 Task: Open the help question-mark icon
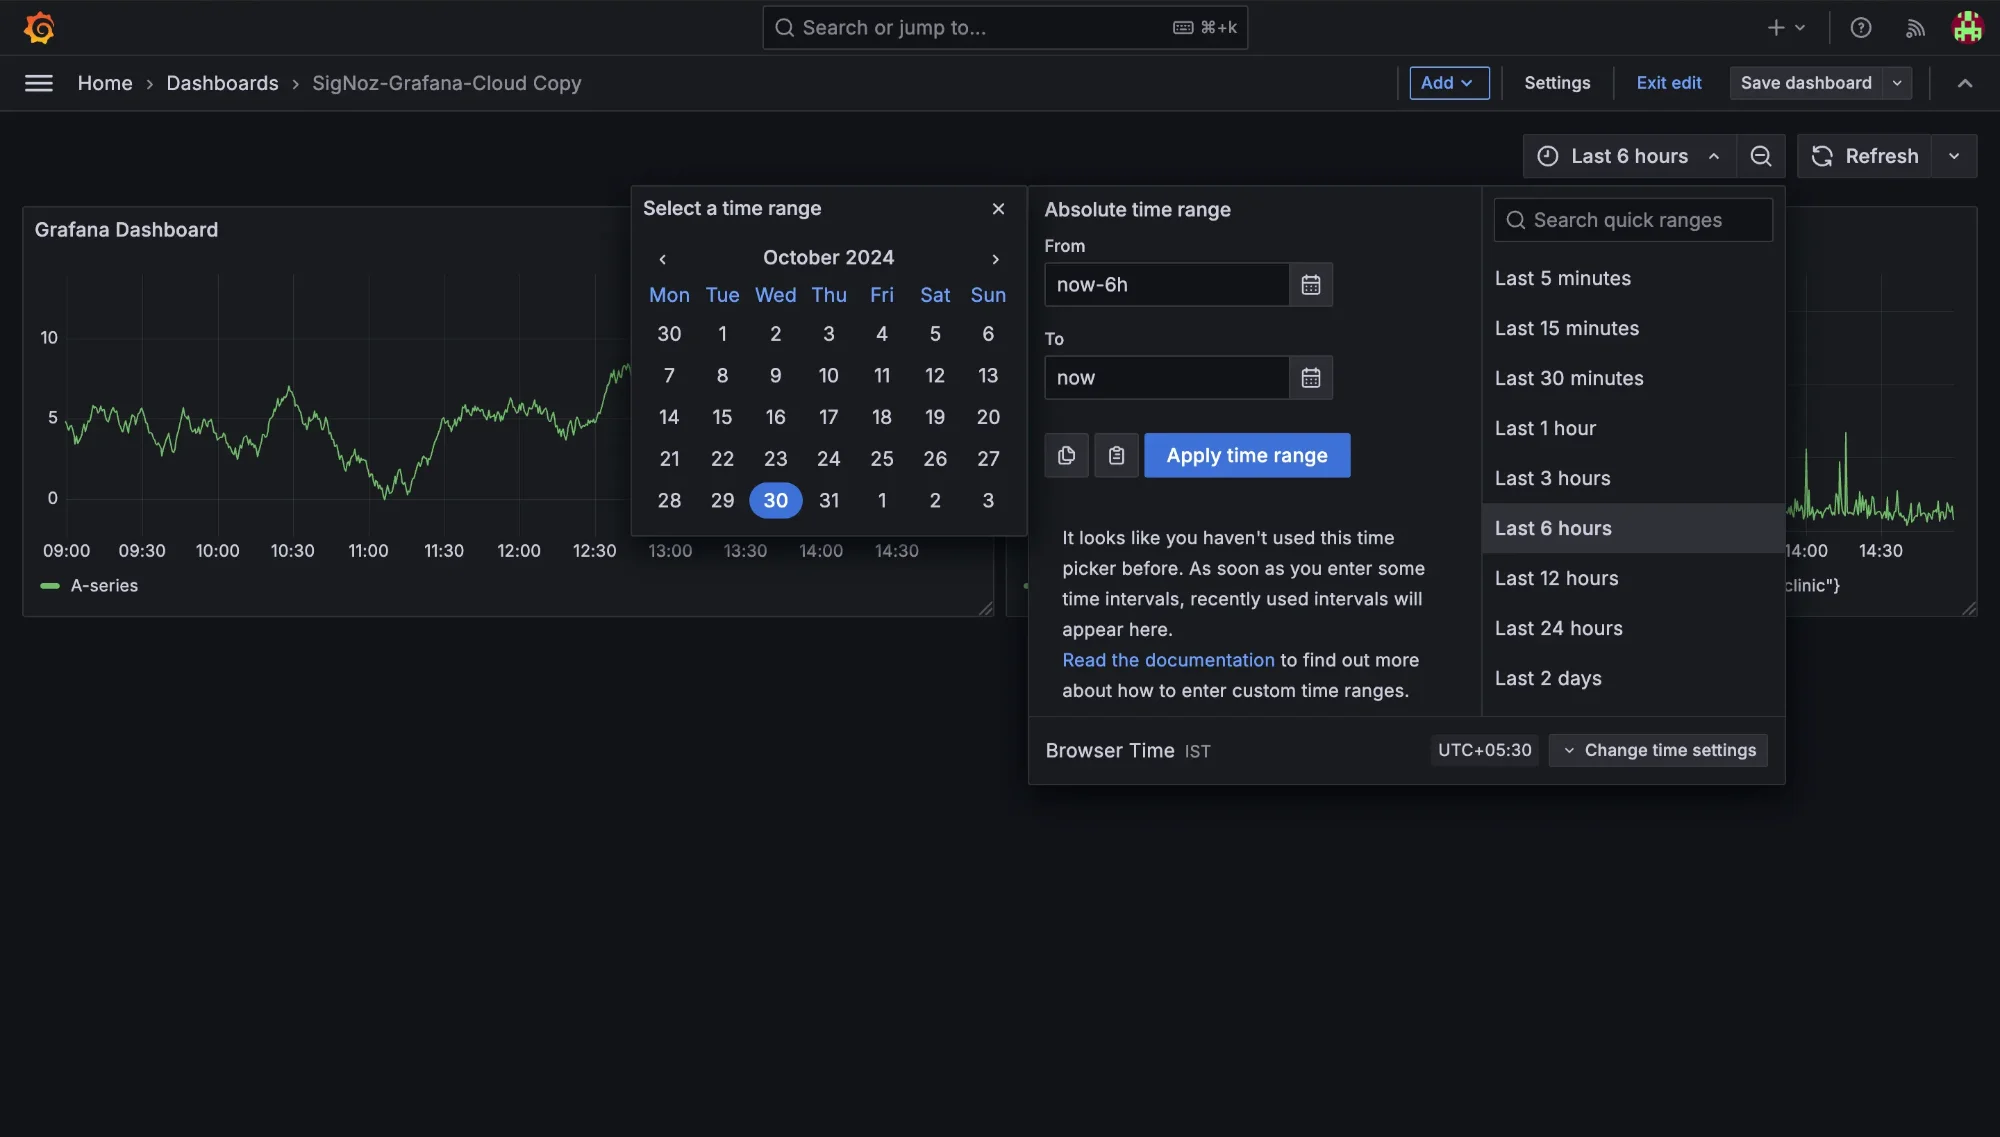tap(1861, 27)
